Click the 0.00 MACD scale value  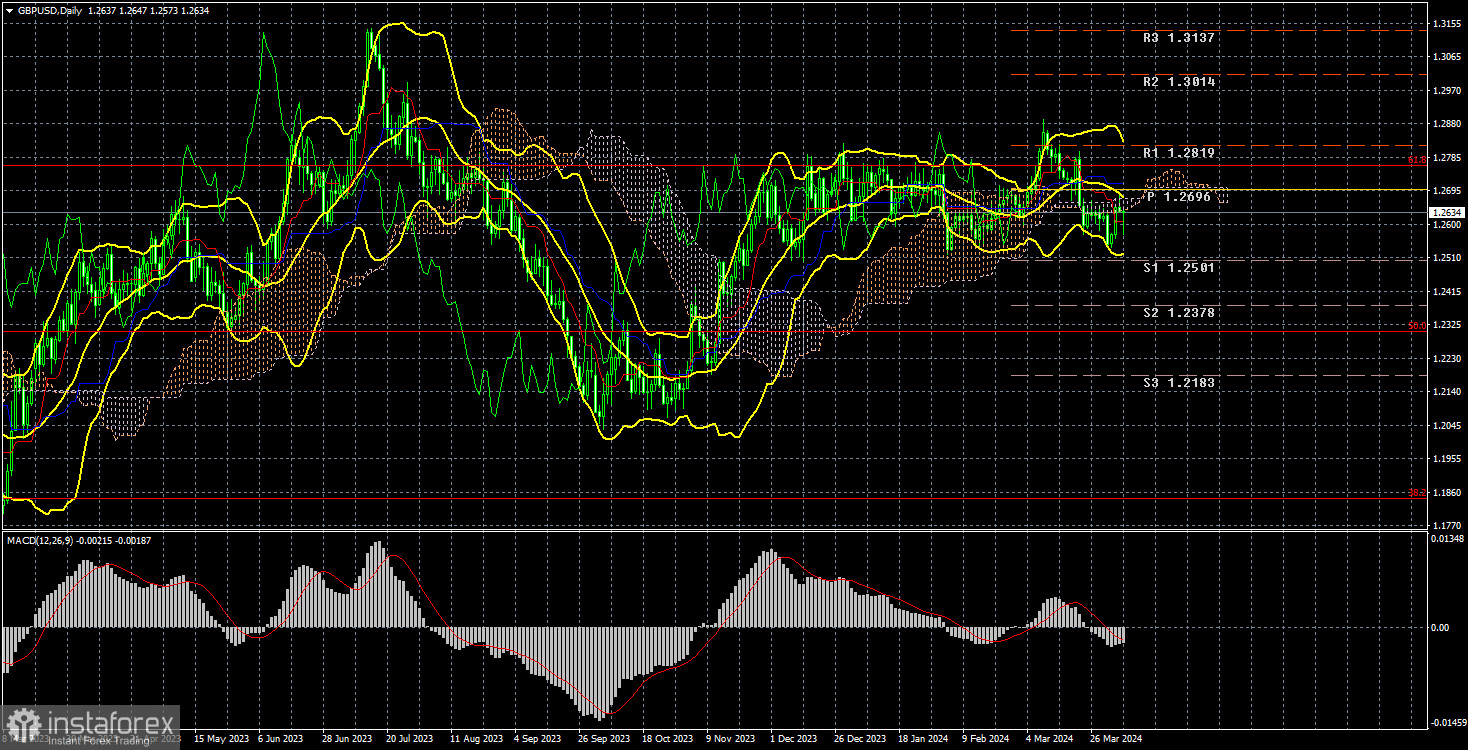pyautogui.click(x=1442, y=628)
